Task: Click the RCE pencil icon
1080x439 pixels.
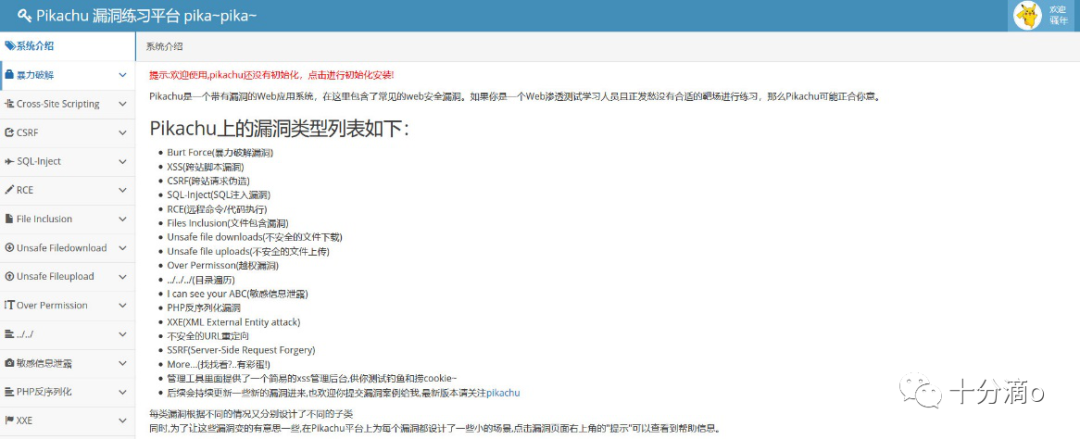Action: coord(10,190)
